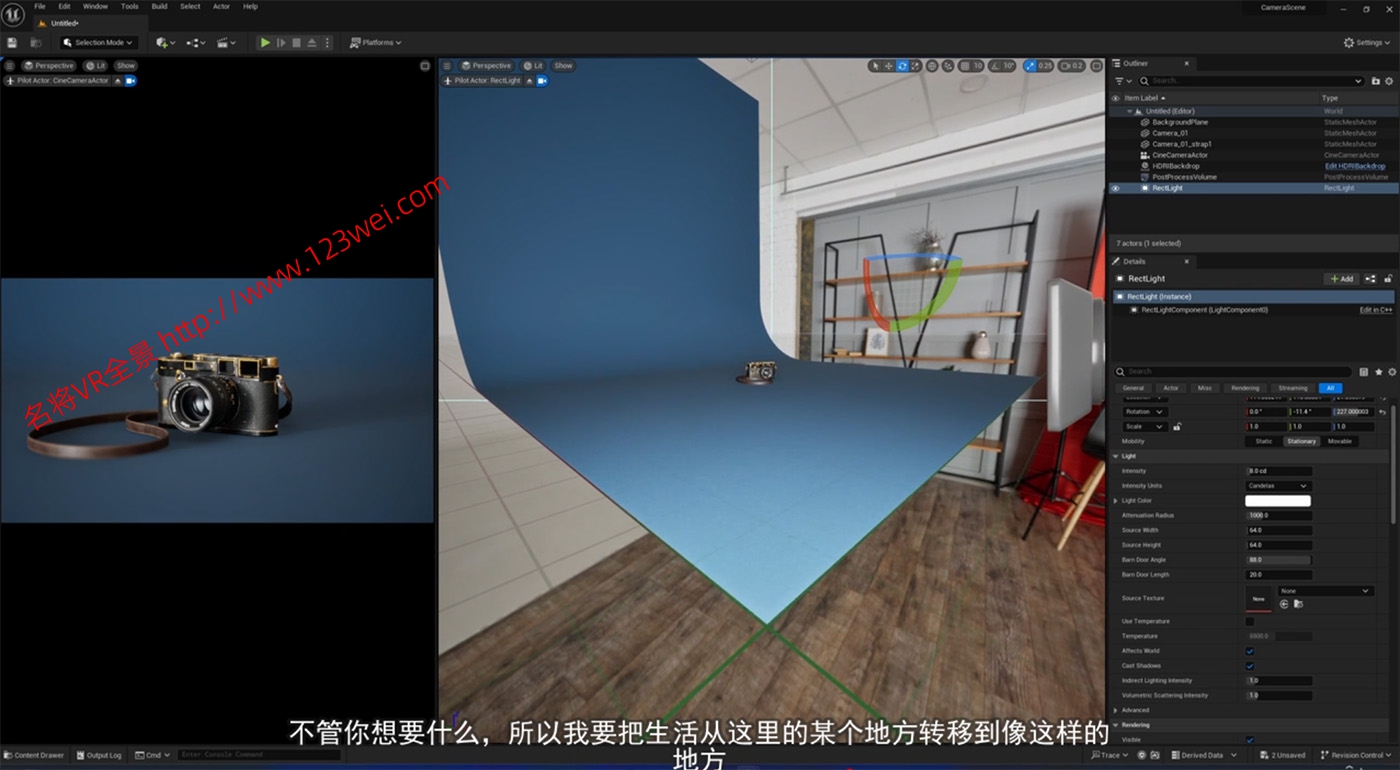This screenshot has height=770, width=1400.
Task: Disable the Cast Shadows checkbox
Action: click(x=1250, y=665)
